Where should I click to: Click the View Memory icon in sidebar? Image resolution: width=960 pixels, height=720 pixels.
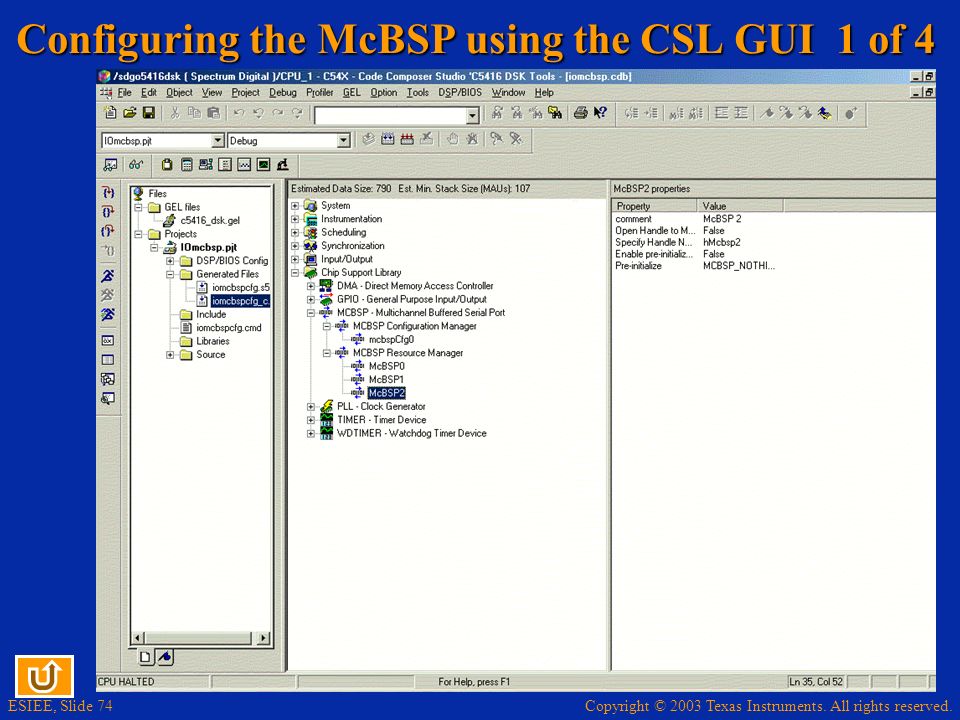coord(108,360)
